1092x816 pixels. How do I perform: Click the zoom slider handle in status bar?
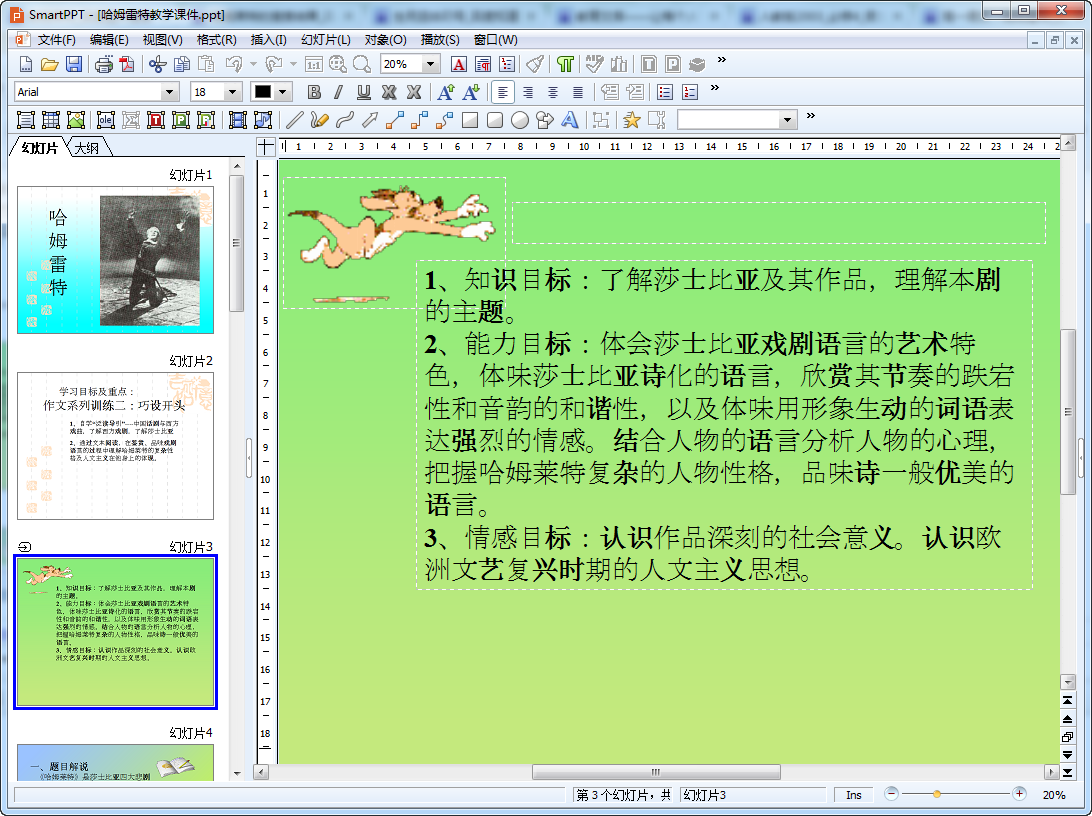coord(937,794)
